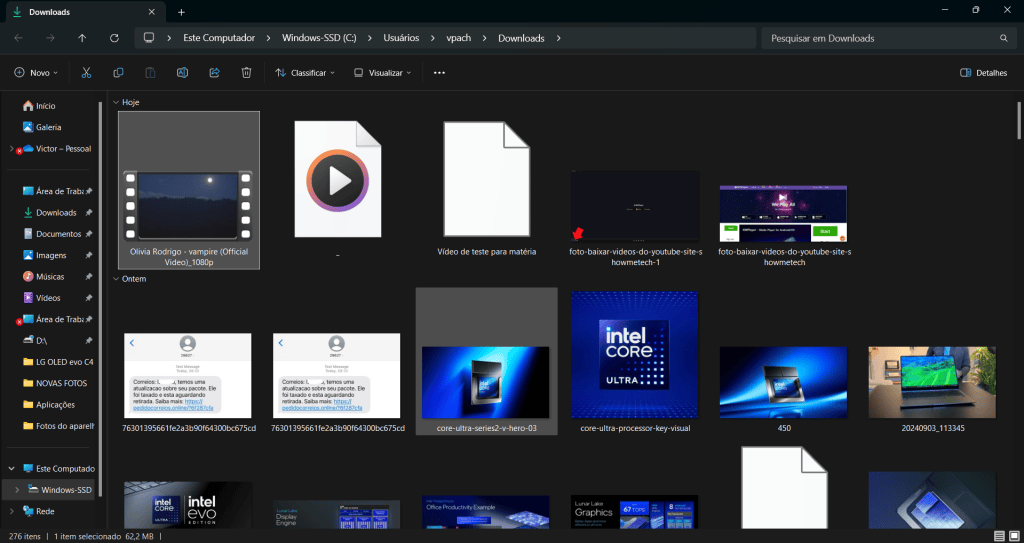The height and width of the screenshot is (543, 1024).
Task: Expand the Windows-SSD tree node
Action: point(17,490)
